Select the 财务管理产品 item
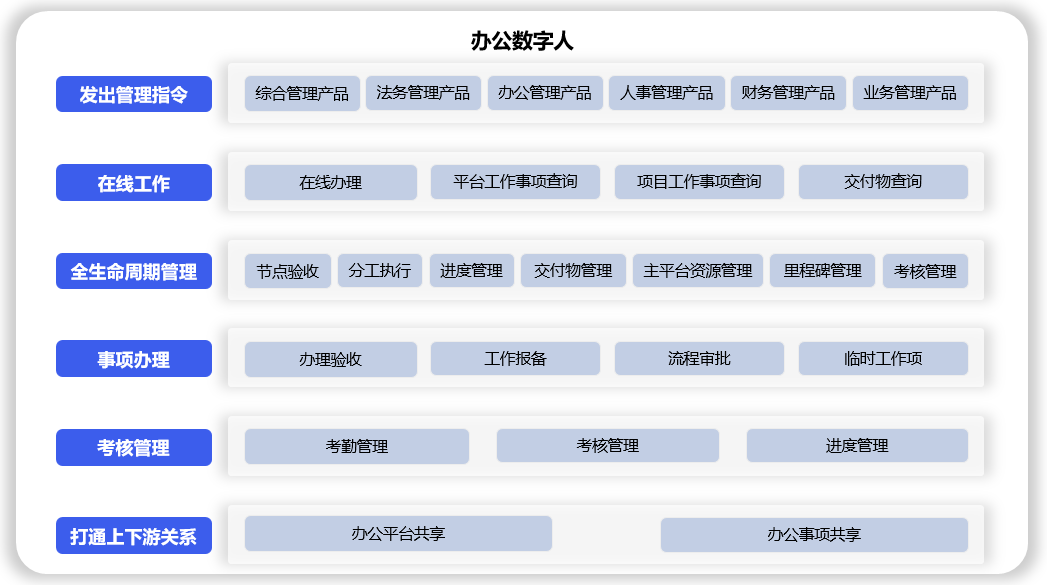The height and width of the screenshot is (585, 1047). [788, 93]
